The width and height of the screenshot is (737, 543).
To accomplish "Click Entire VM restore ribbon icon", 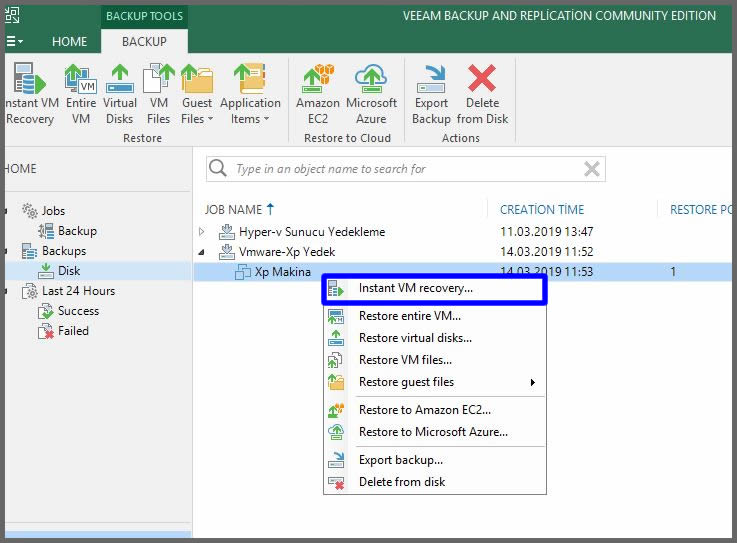I will (80, 78).
